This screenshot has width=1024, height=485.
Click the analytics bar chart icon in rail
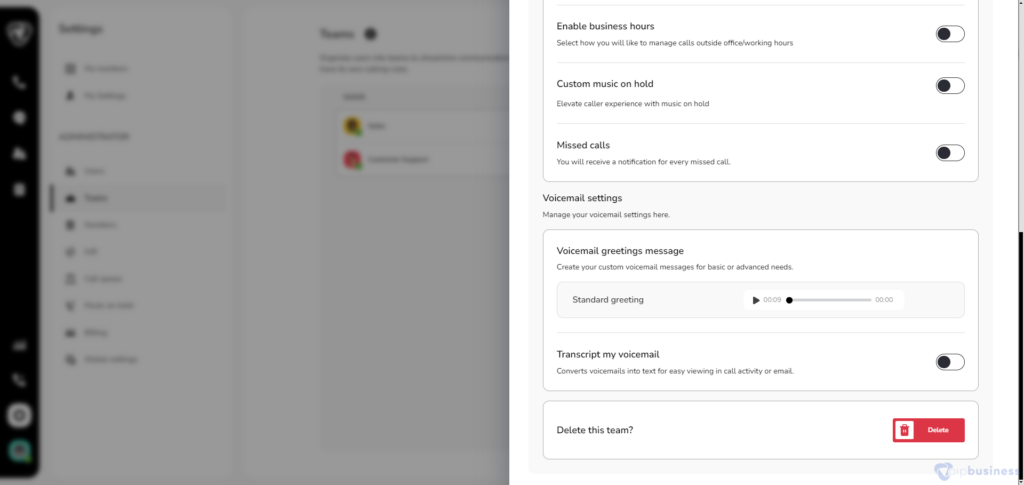coord(19,346)
